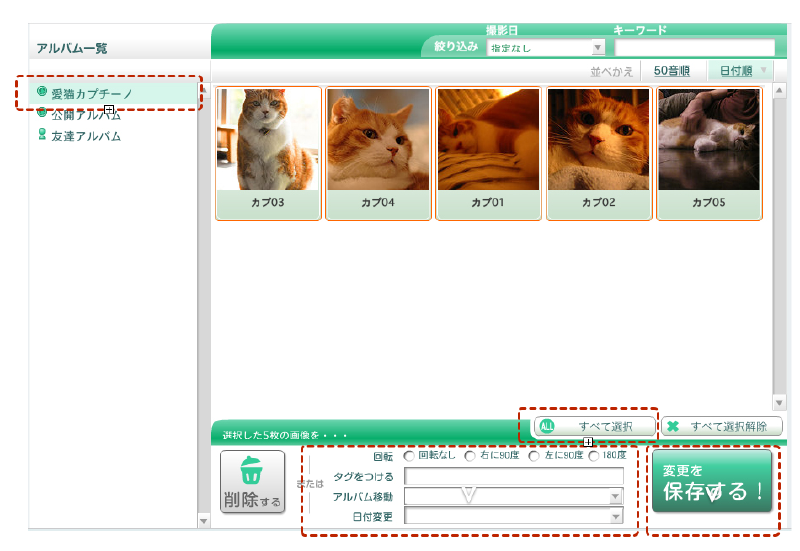Image resolution: width=800 pixels, height=551 pixels.
Task: Click the キーワード search field
Action: pyautogui.click(x=694, y=47)
